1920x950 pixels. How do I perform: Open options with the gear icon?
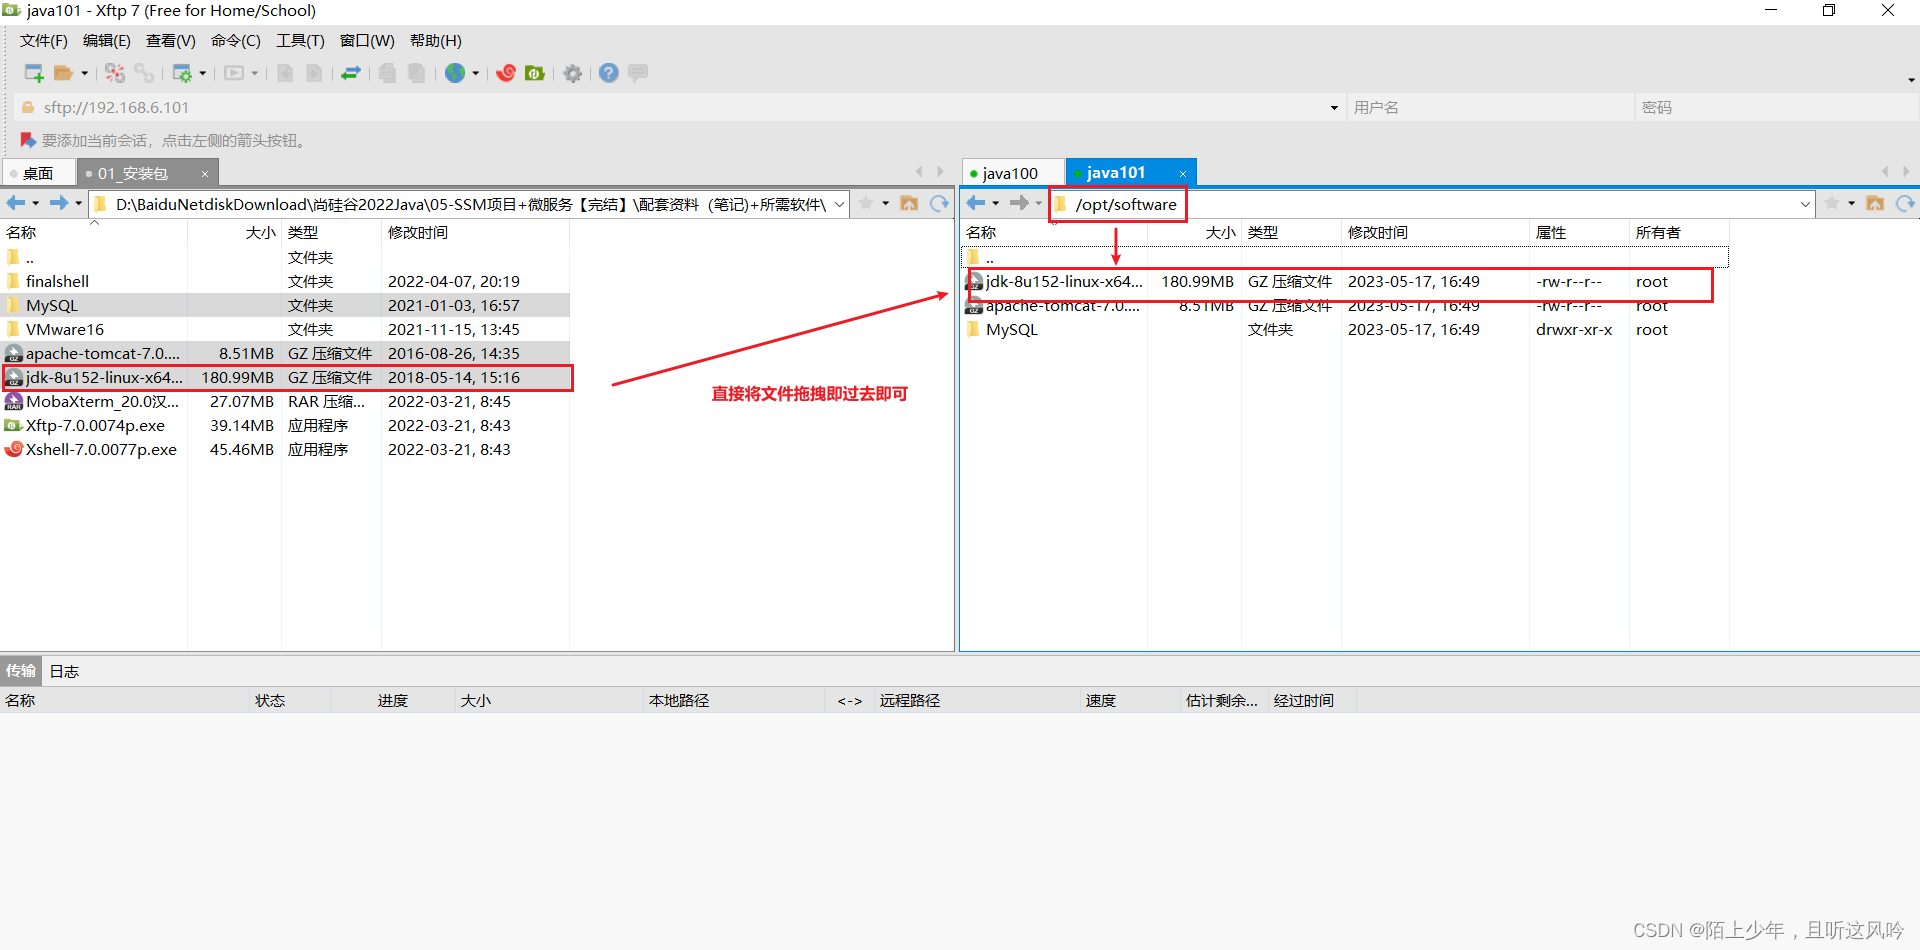[x=573, y=73]
